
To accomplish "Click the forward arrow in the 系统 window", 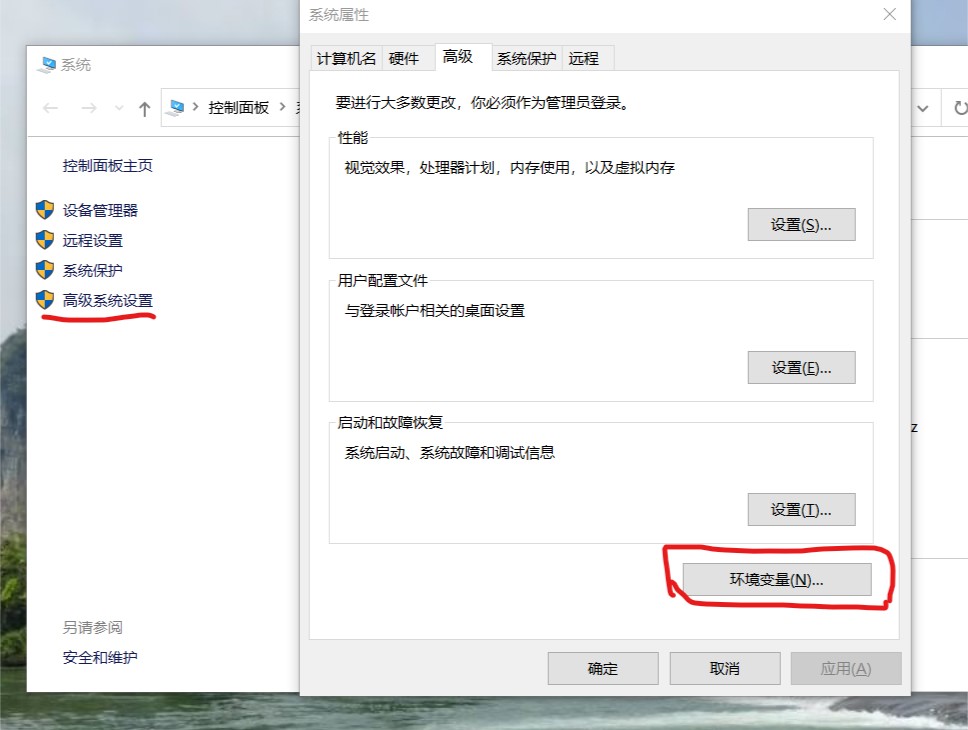I will [x=89, y=109].
